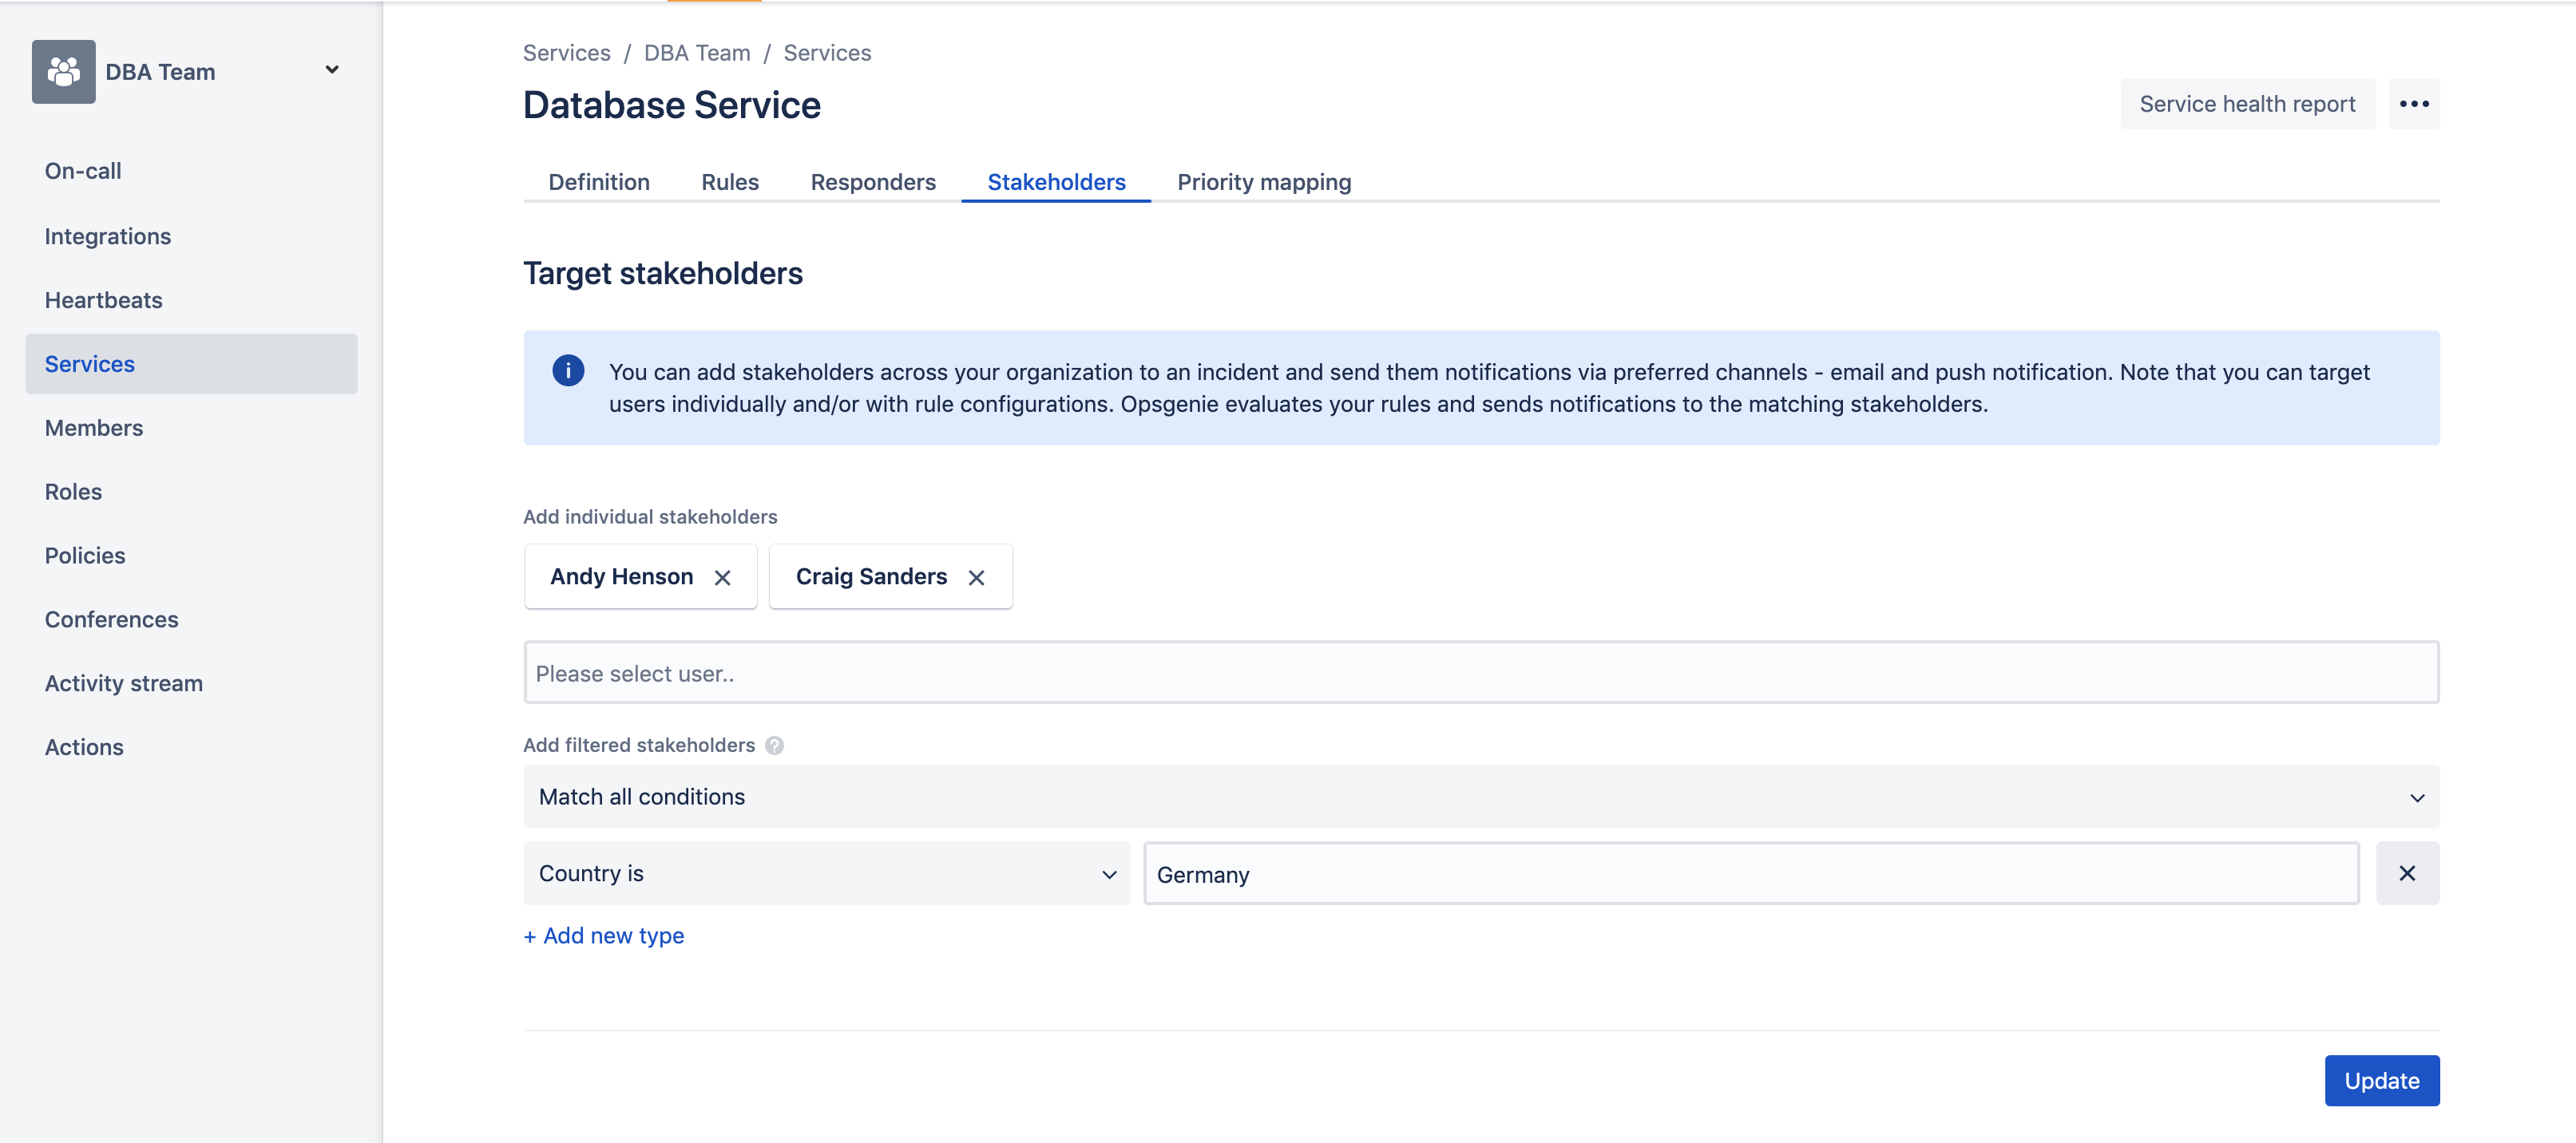
Task: Click the Services breadcrumb link
Action: click(567, 51)
